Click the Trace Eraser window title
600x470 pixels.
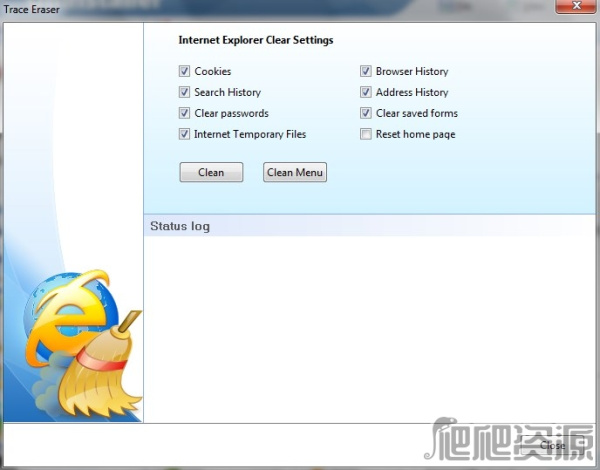pyautogui.click(x=31, y=10)
